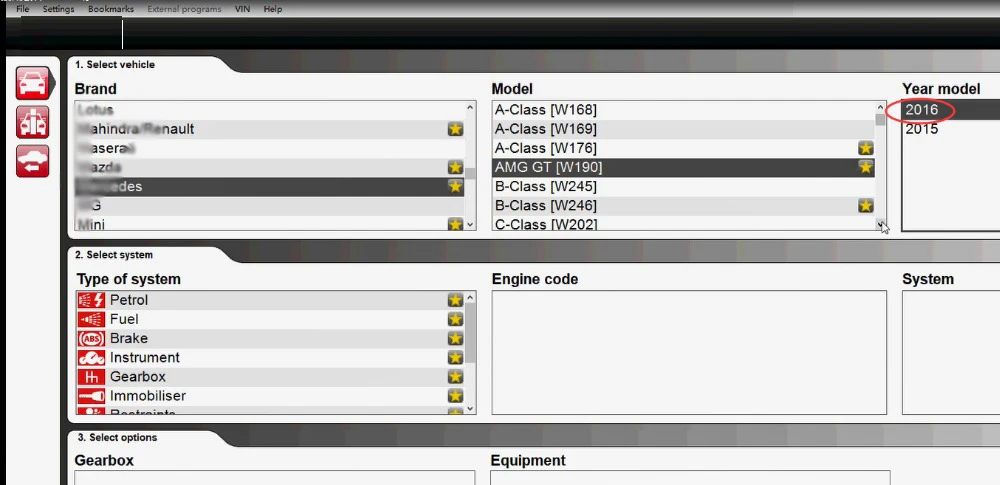
Task: Select A-Class [W169] model
Action: [x=684, y=130]
